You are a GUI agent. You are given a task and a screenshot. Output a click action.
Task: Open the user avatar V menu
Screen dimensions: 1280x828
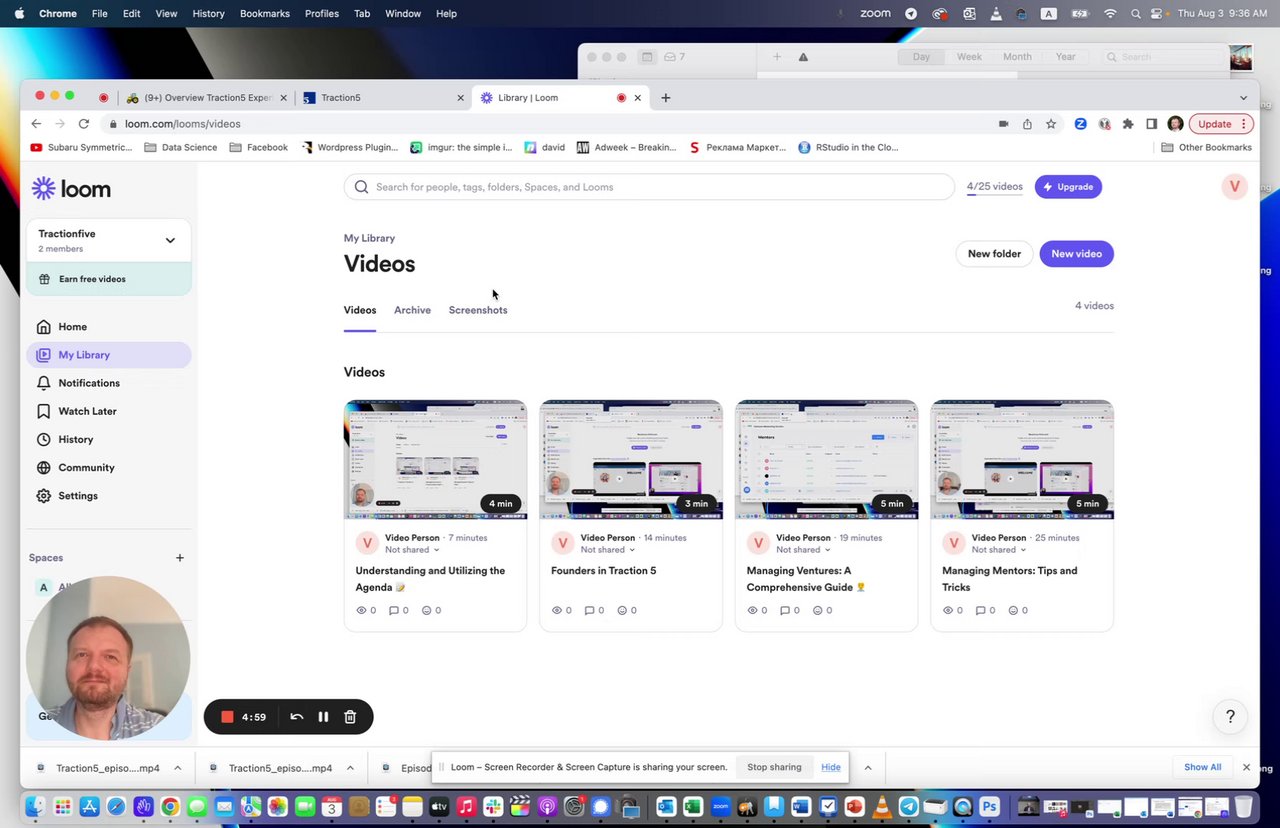pyautogui.click(x=1234, y=186)
